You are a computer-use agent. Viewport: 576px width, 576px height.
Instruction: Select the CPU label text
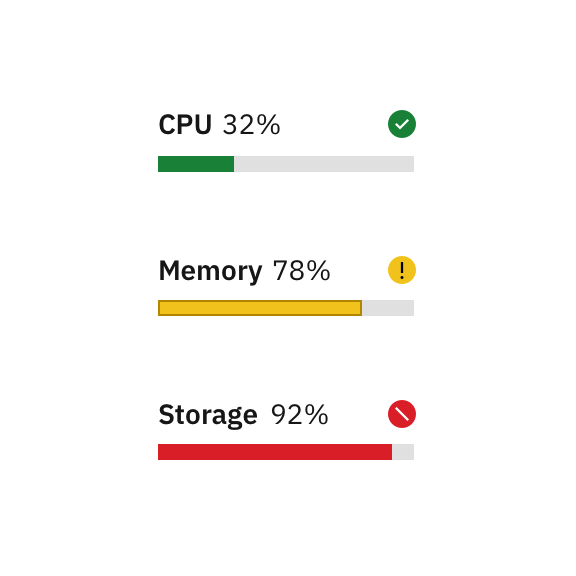pos(185,125)
